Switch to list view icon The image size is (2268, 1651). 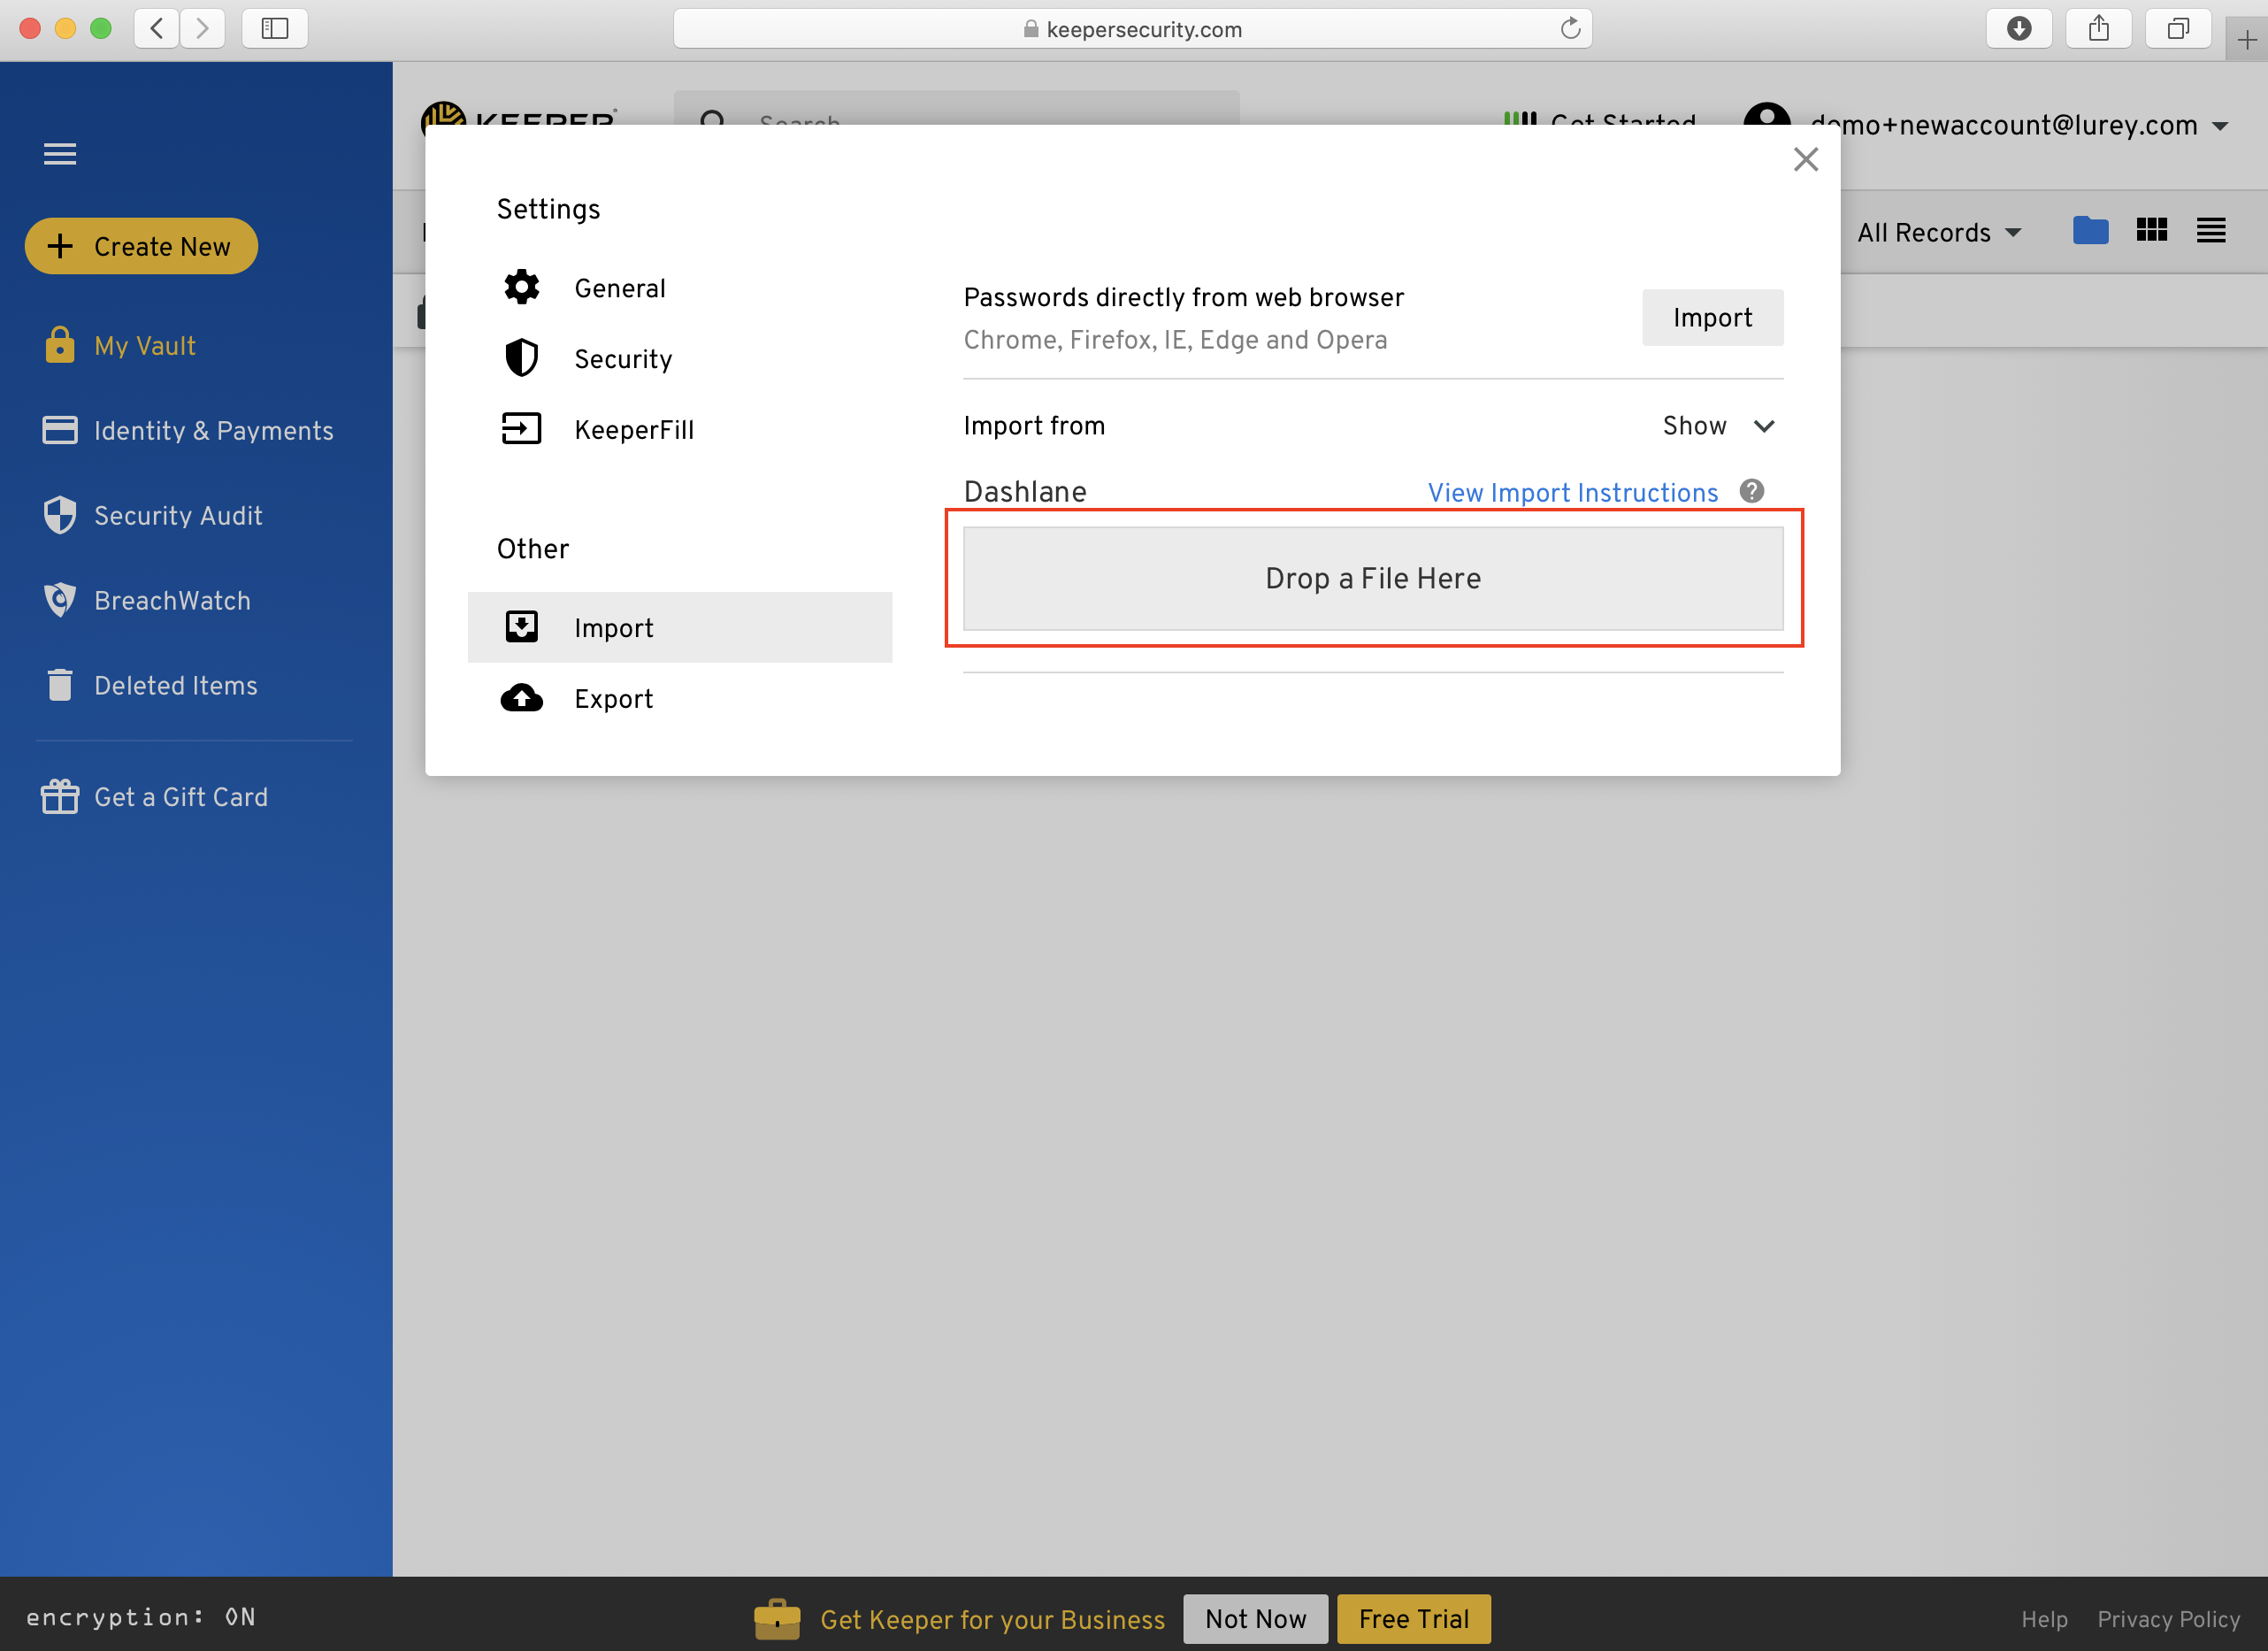(x=2211, y=231)
